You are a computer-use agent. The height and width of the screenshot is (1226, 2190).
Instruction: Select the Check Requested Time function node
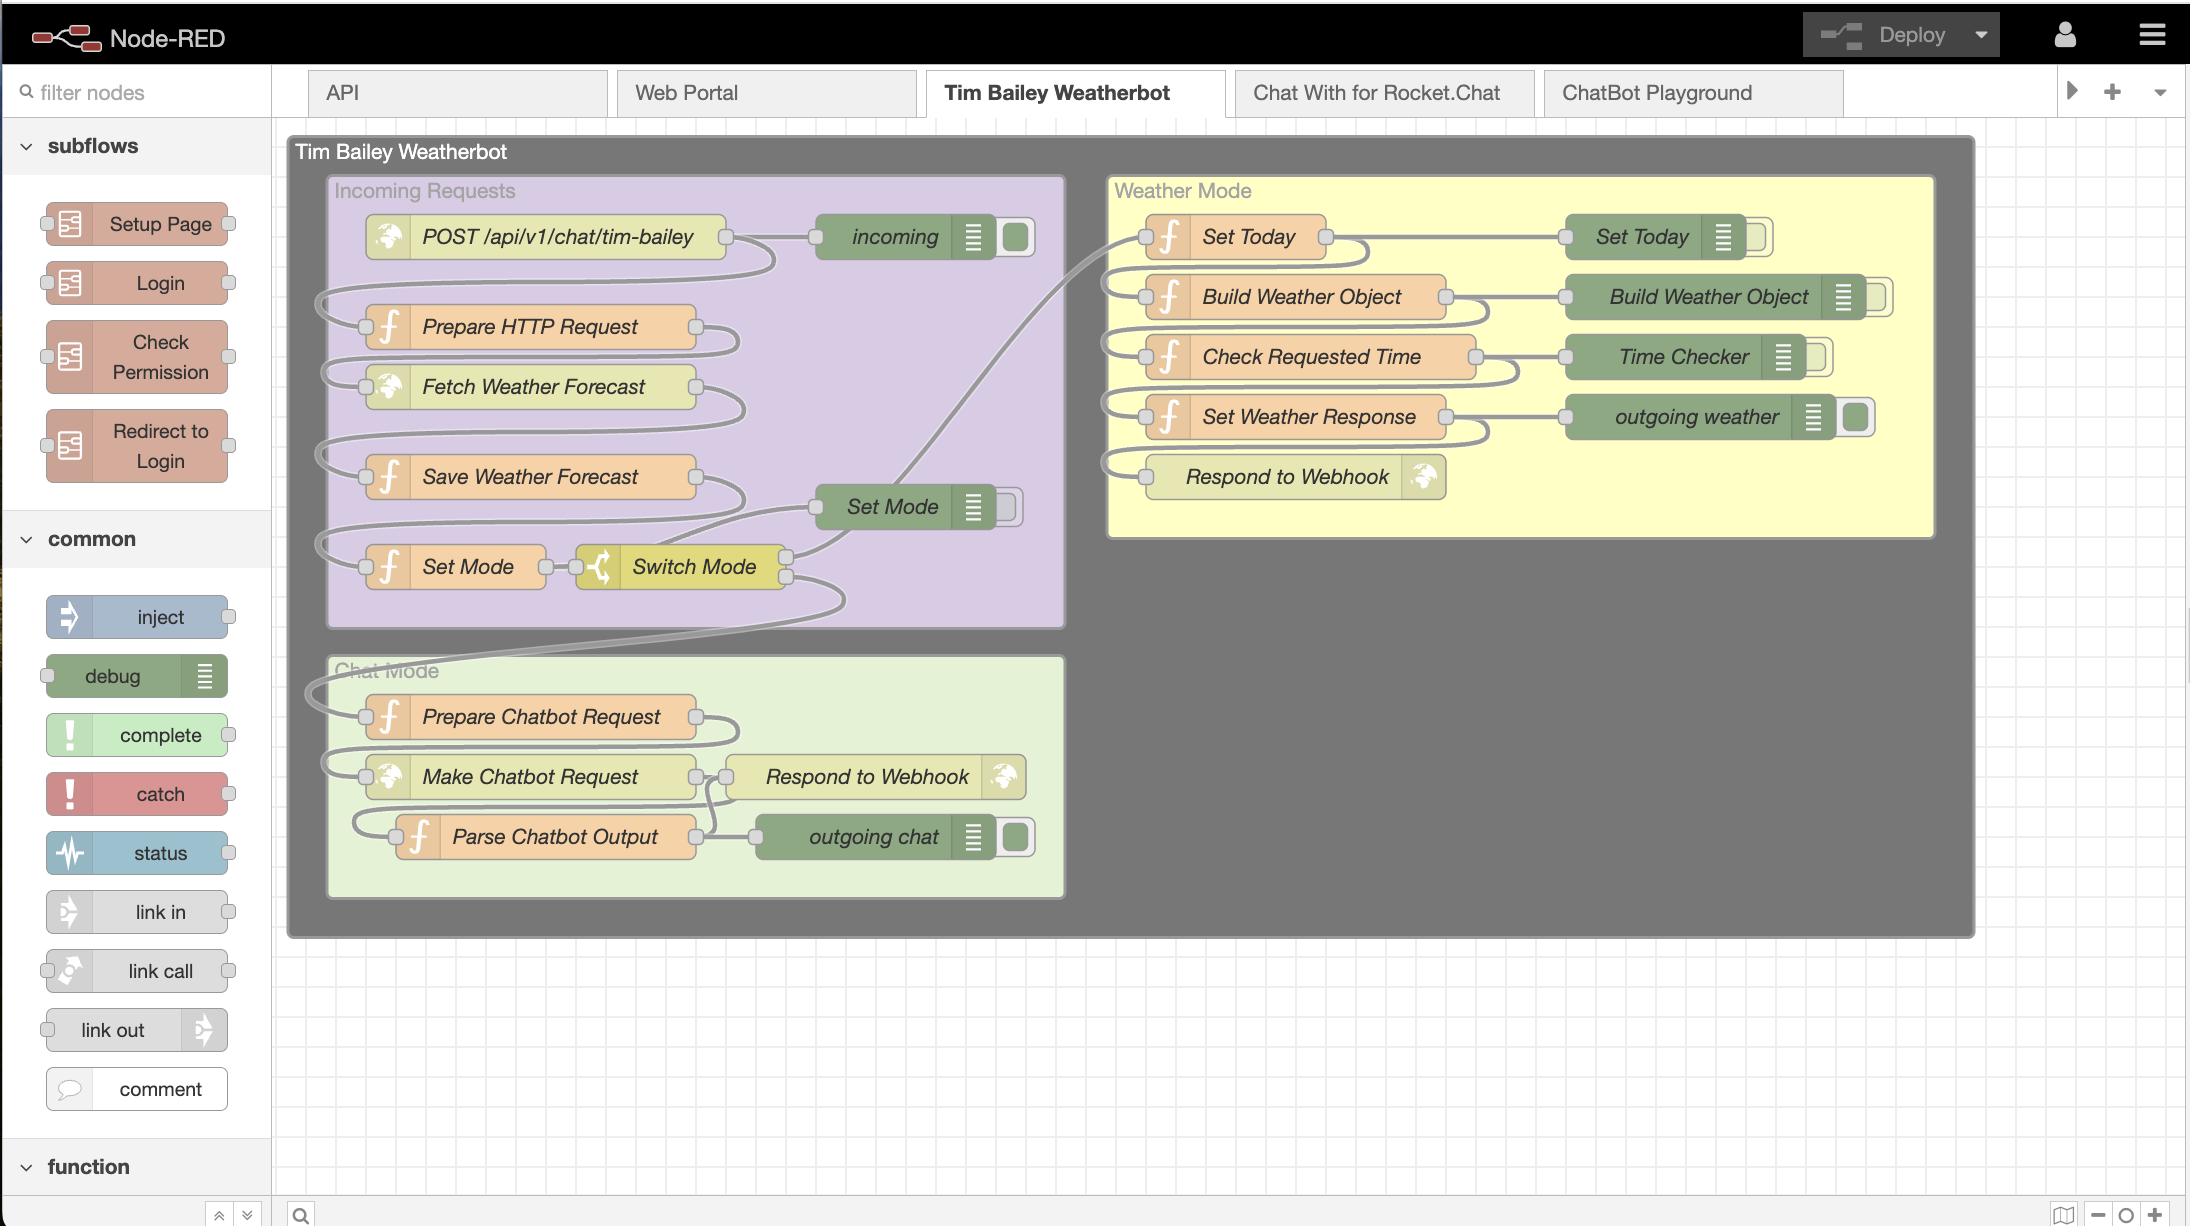(x=1311, y=357)
